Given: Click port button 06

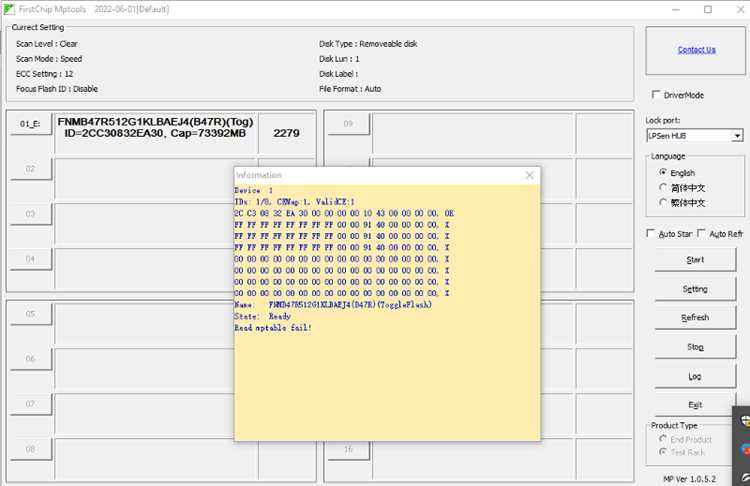Looking at the screenshot, I should pyautogui.click(x=31, y=359).
